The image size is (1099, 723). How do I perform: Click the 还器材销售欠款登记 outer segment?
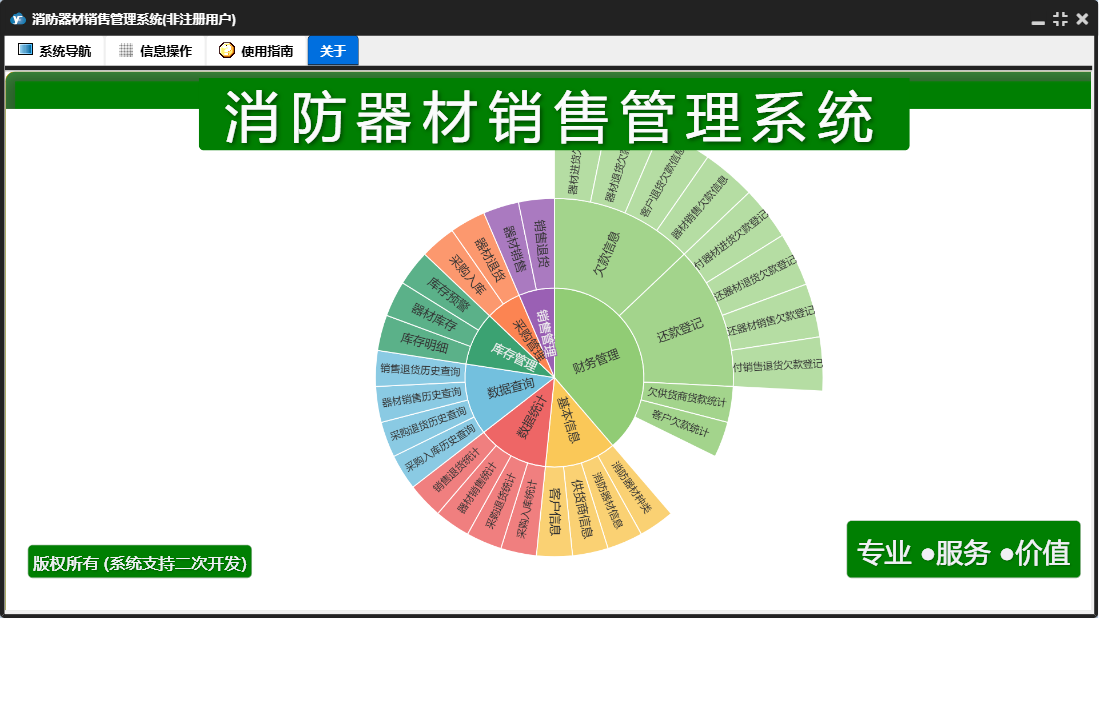771,320
